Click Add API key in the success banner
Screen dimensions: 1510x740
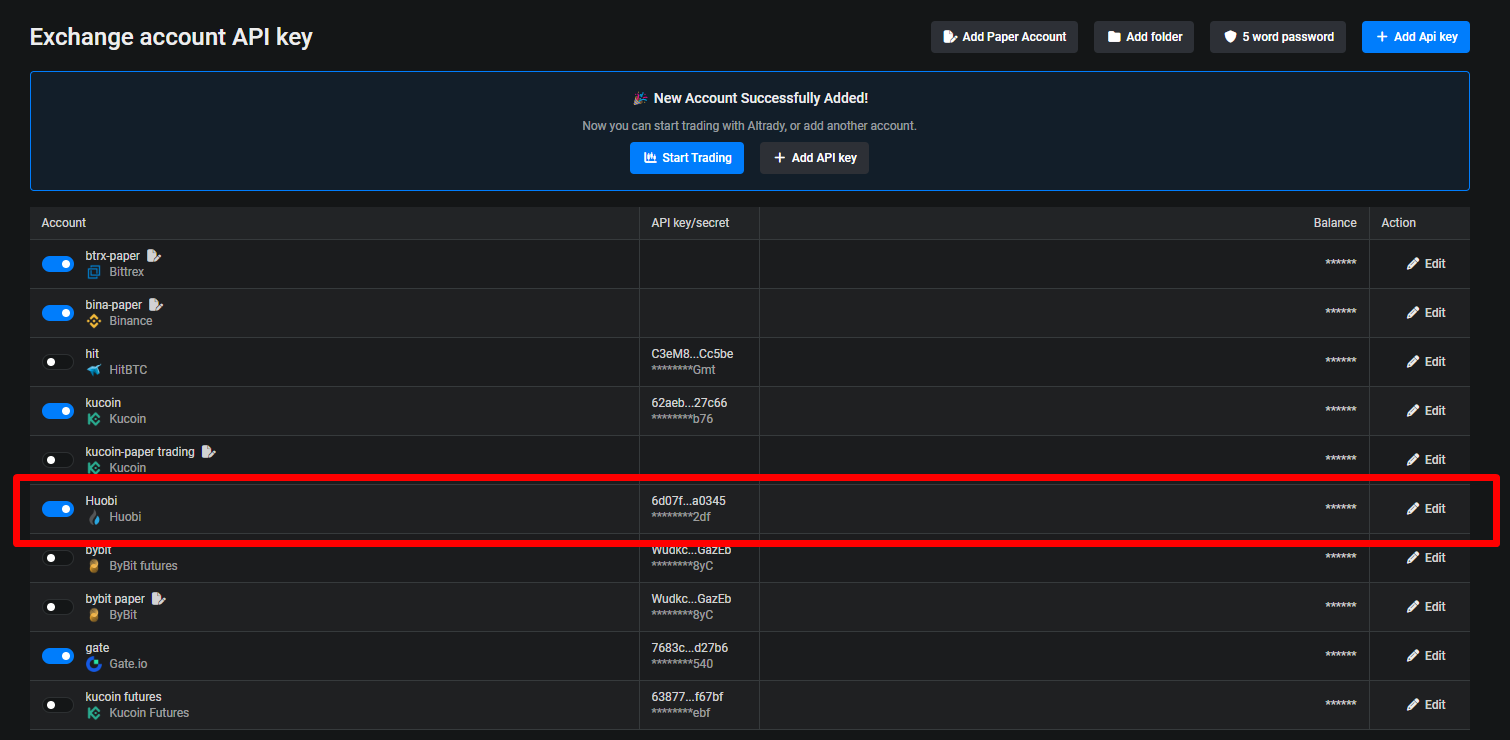814,158
